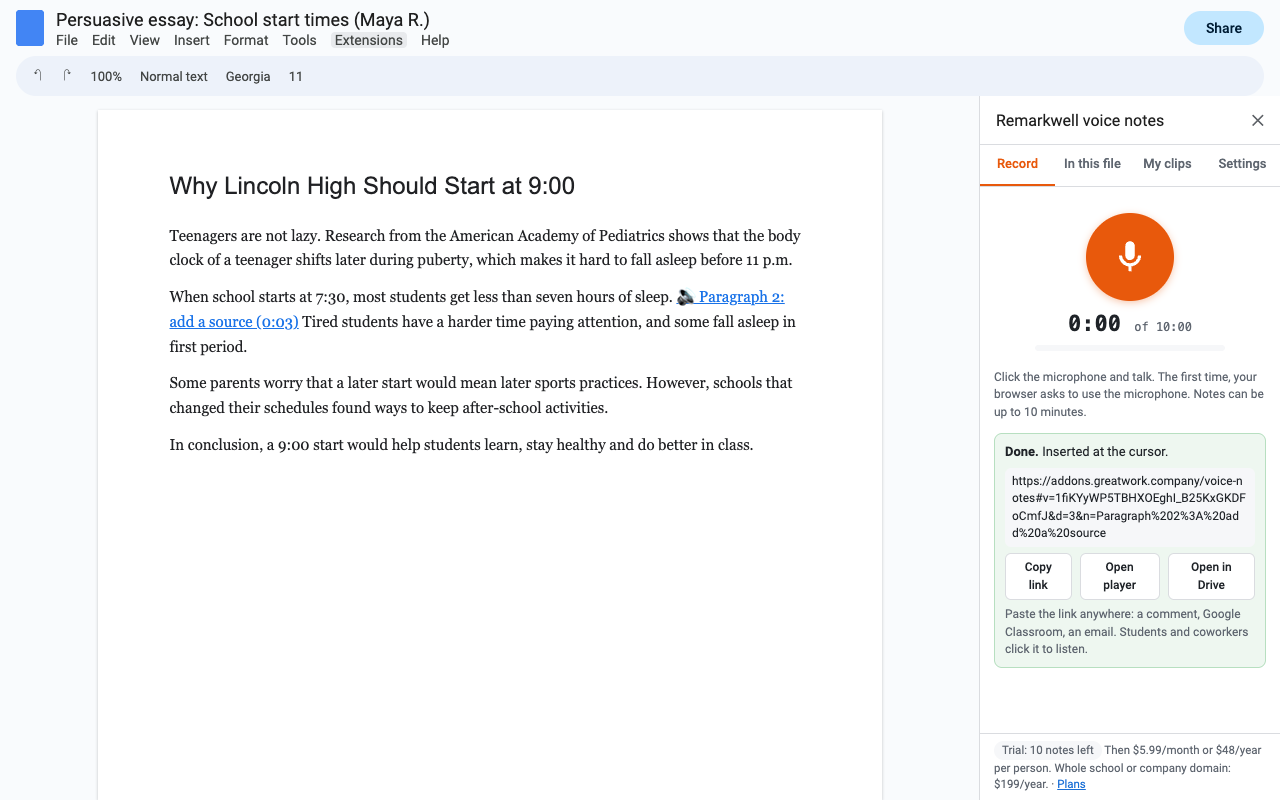Viewport: 1280px width, 800px height.
Task: Click the document title 'Persuasive essay: School start times'
Action: point(243,19)
